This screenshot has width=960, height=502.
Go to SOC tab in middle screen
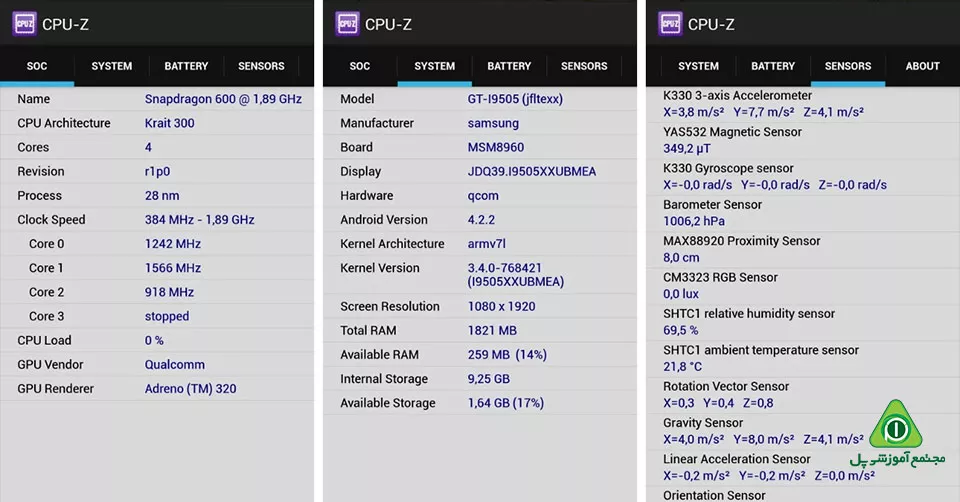[x=360, y=66]
